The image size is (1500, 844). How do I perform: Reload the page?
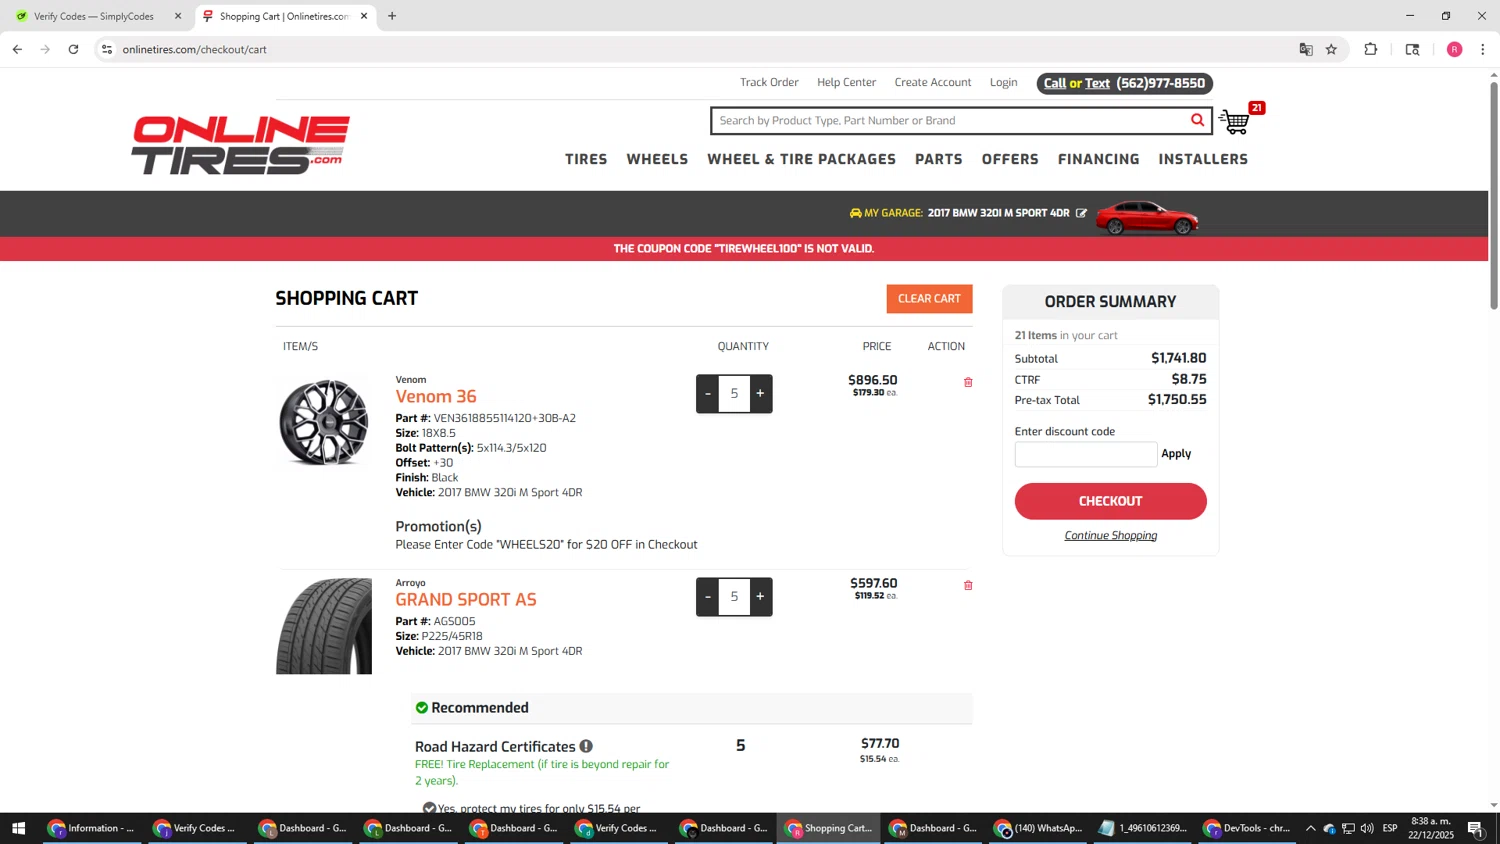click(73, 49)
